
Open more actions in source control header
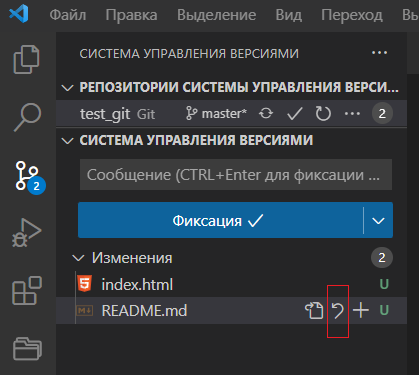pyautogui.click(x=379, y=53)
